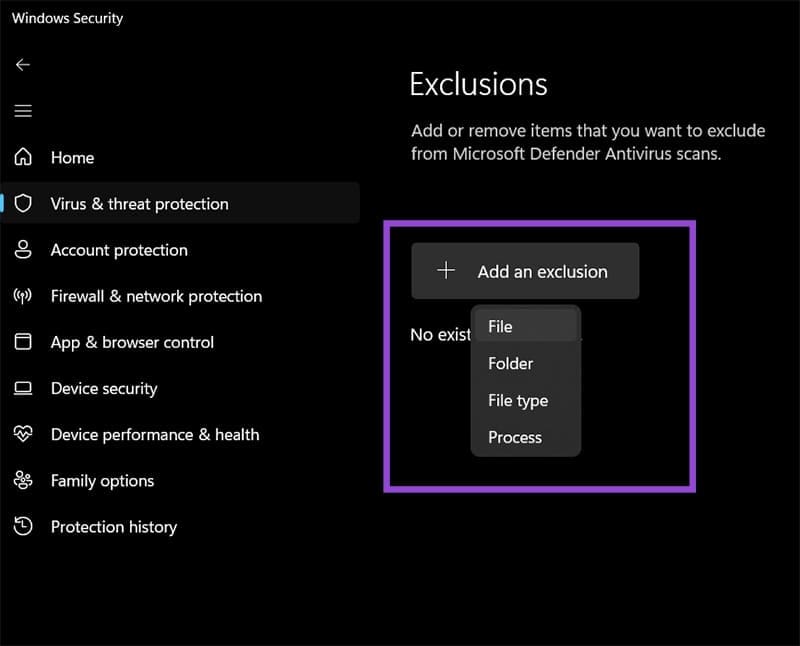Click the Device performance heart icon
Image resolution: width=800 pixels, height=646 pixels.
pos(23,434)
